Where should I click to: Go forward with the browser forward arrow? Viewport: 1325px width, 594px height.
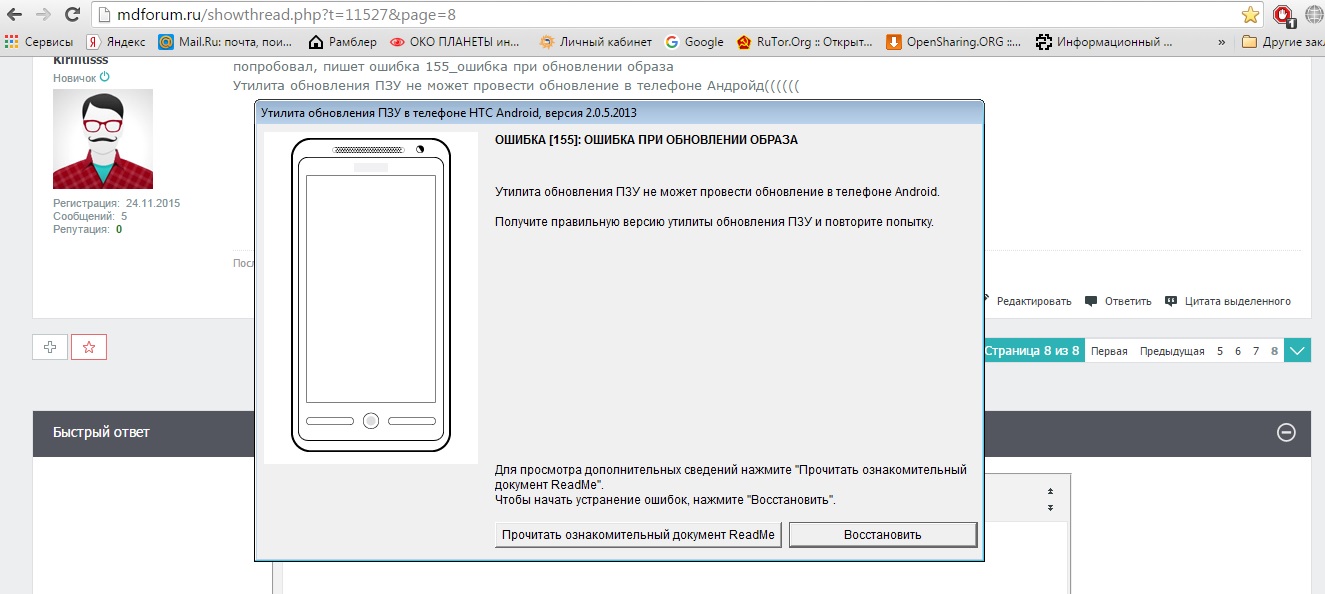click(43, 15)
